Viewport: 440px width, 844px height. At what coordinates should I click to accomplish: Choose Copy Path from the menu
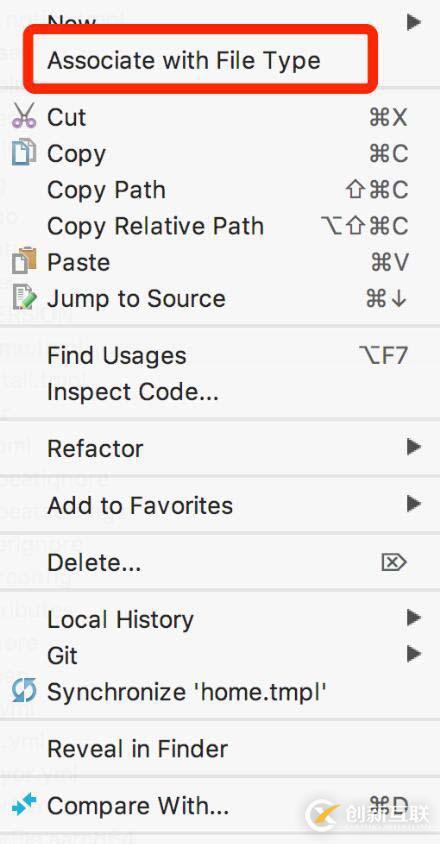click(106, 190)
